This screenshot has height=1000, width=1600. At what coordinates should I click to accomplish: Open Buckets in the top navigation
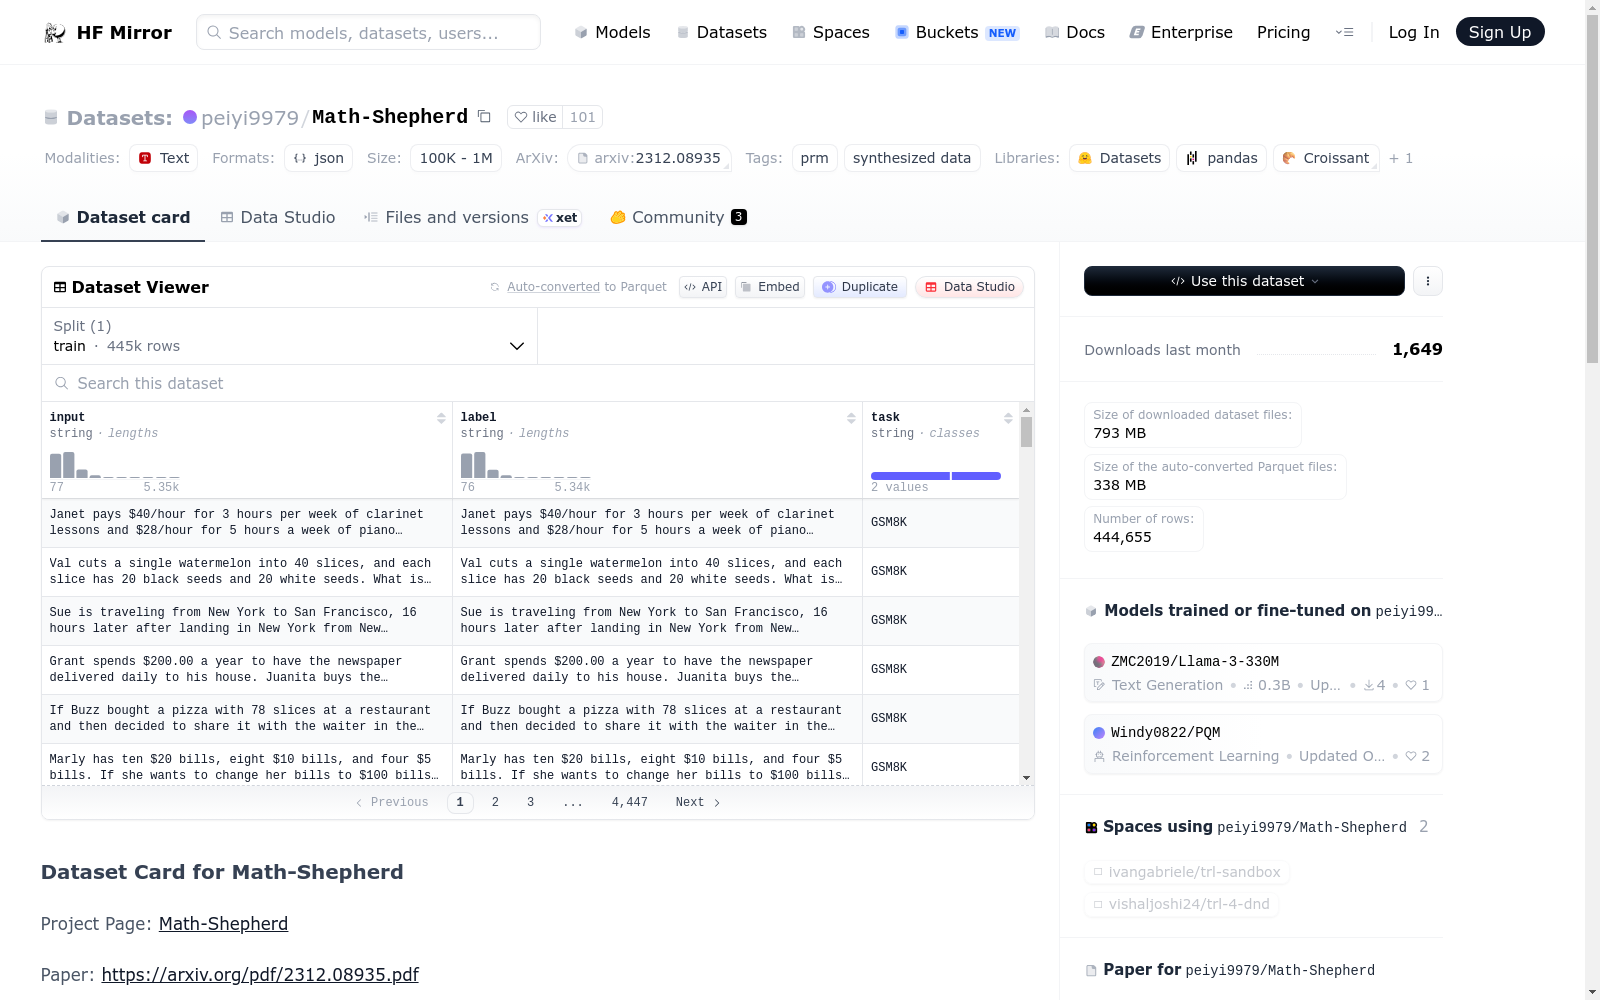957,32
